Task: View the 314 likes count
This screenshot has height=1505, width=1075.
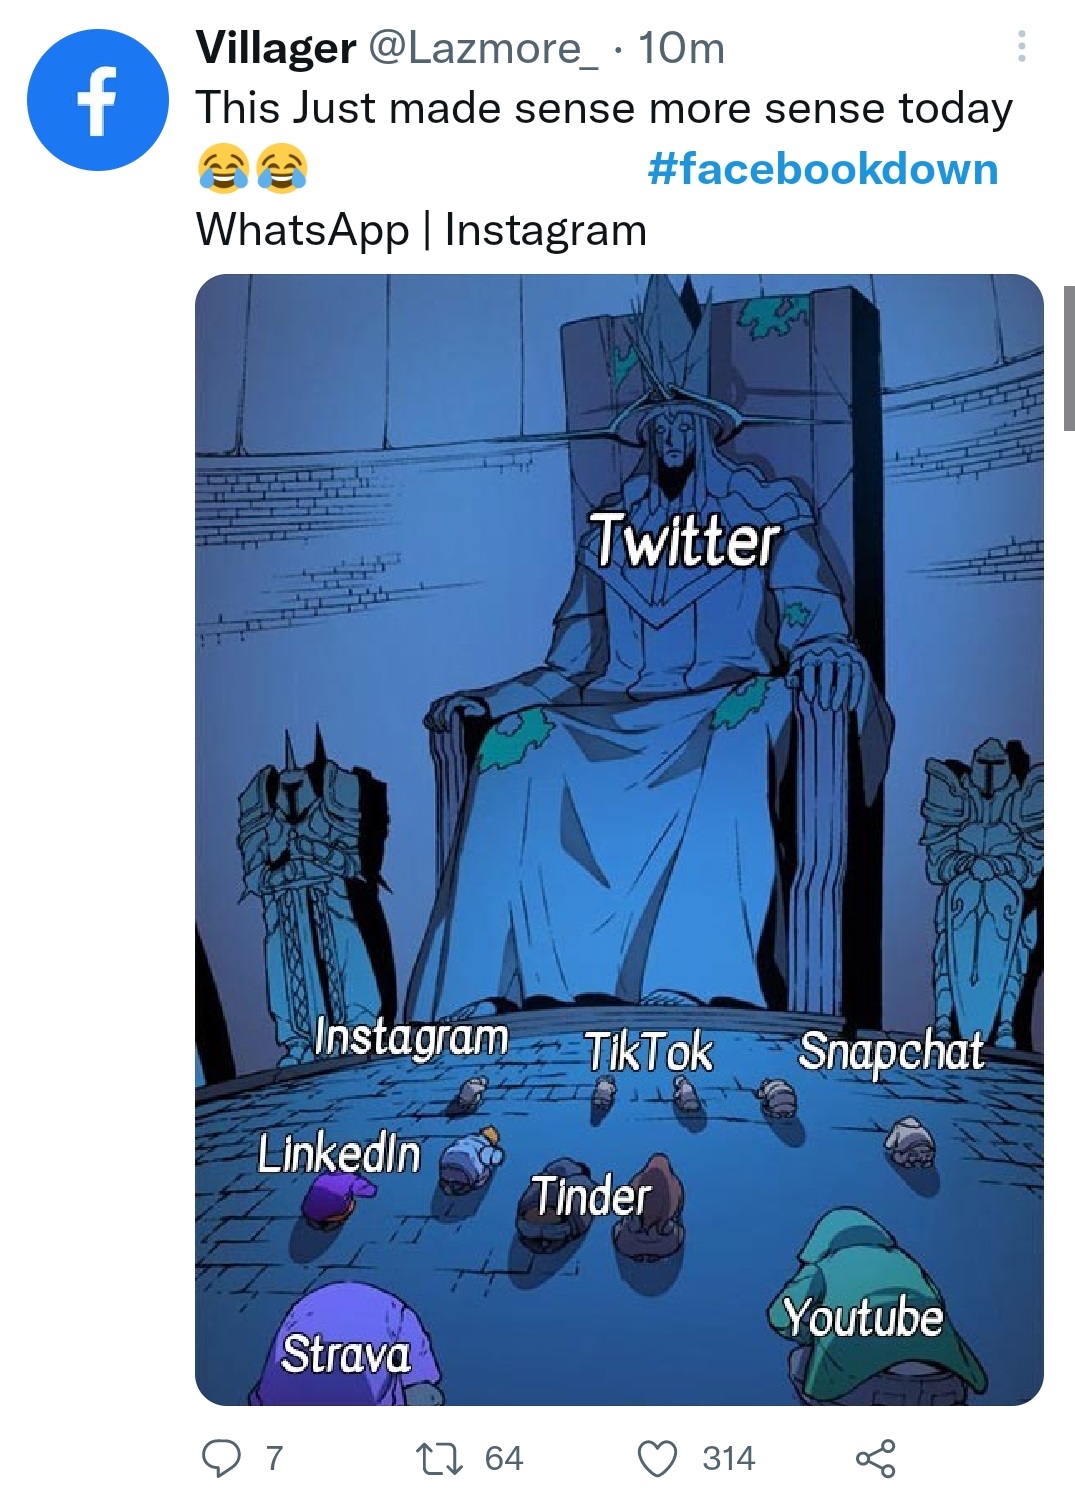Action: [728, 1458]
